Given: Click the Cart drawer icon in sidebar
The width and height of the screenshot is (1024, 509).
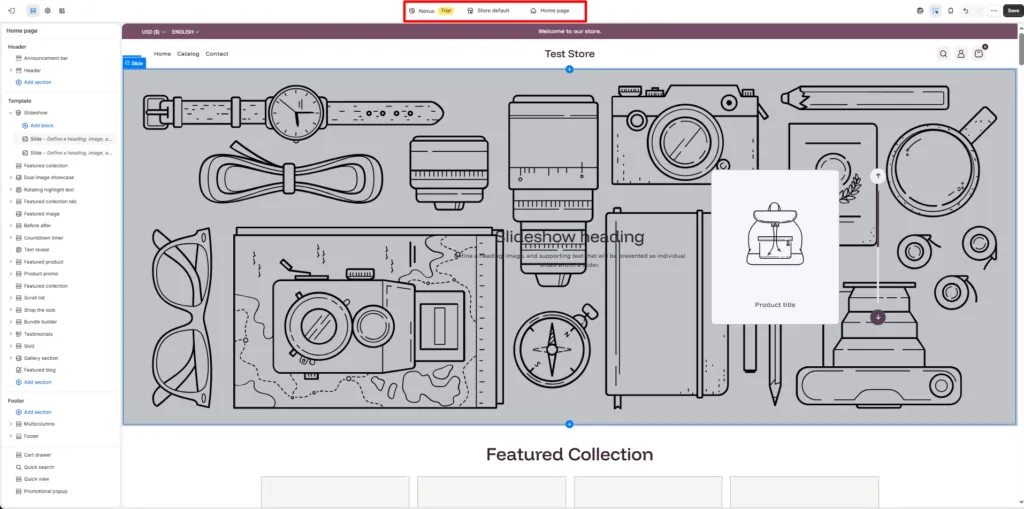Looking at the screenshot, I should (x=19, y=455).
